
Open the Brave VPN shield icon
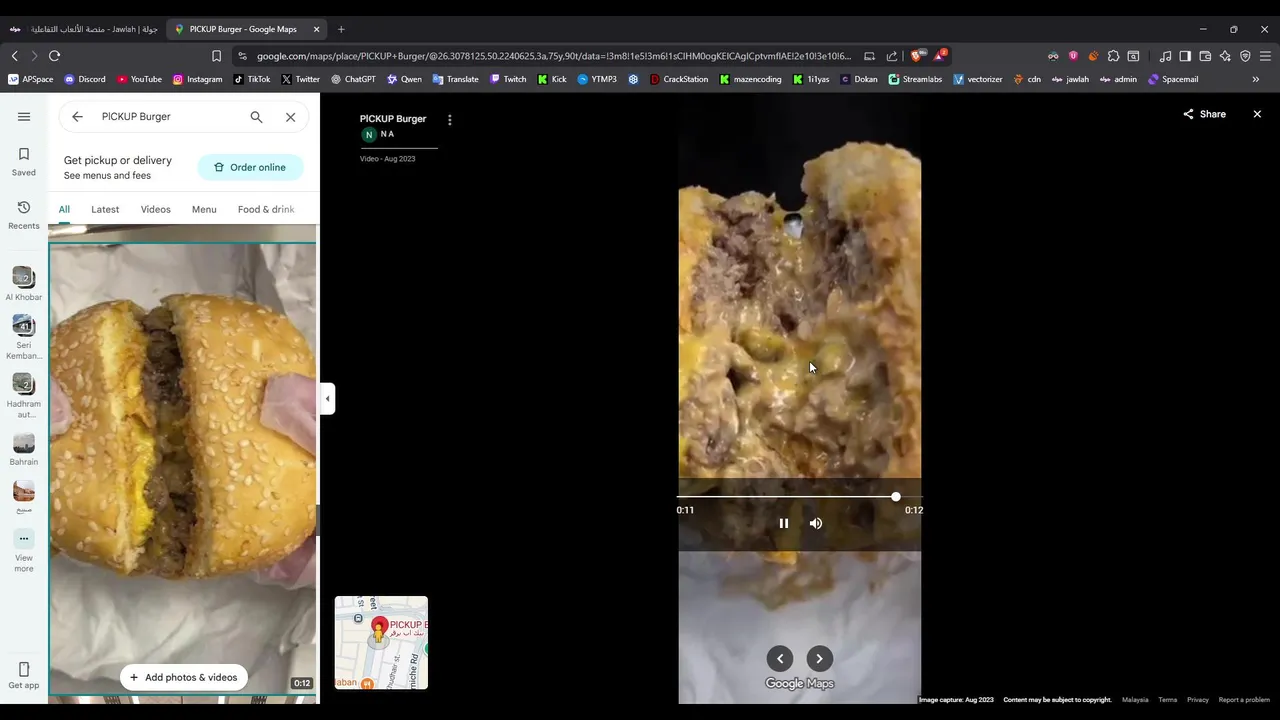(x=1245, y=56)
